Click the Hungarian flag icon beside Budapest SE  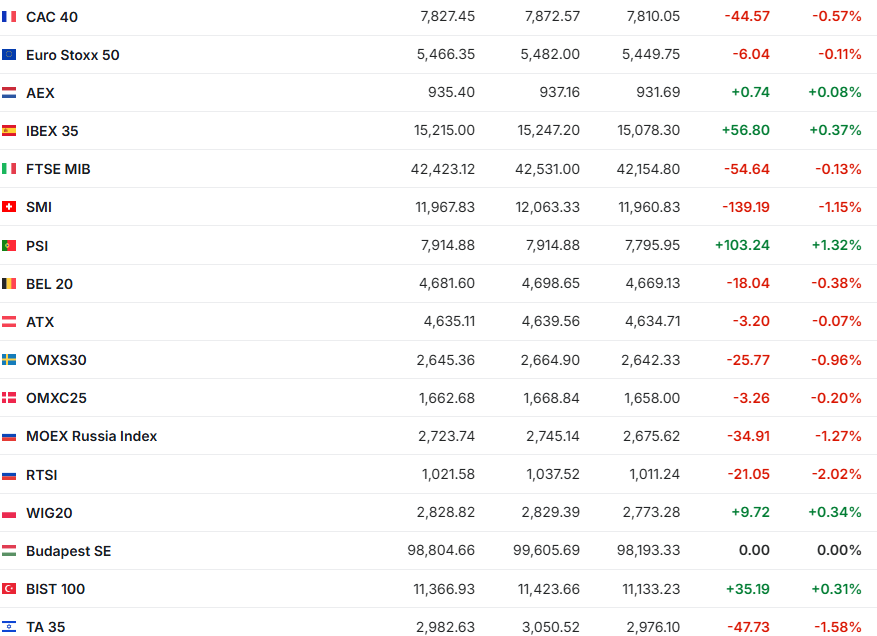[x=9, y=551]
